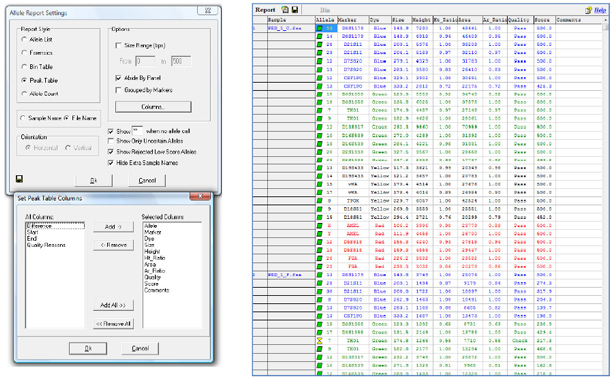Select Allele List report style
616x381 pixels.
(24, 39)
